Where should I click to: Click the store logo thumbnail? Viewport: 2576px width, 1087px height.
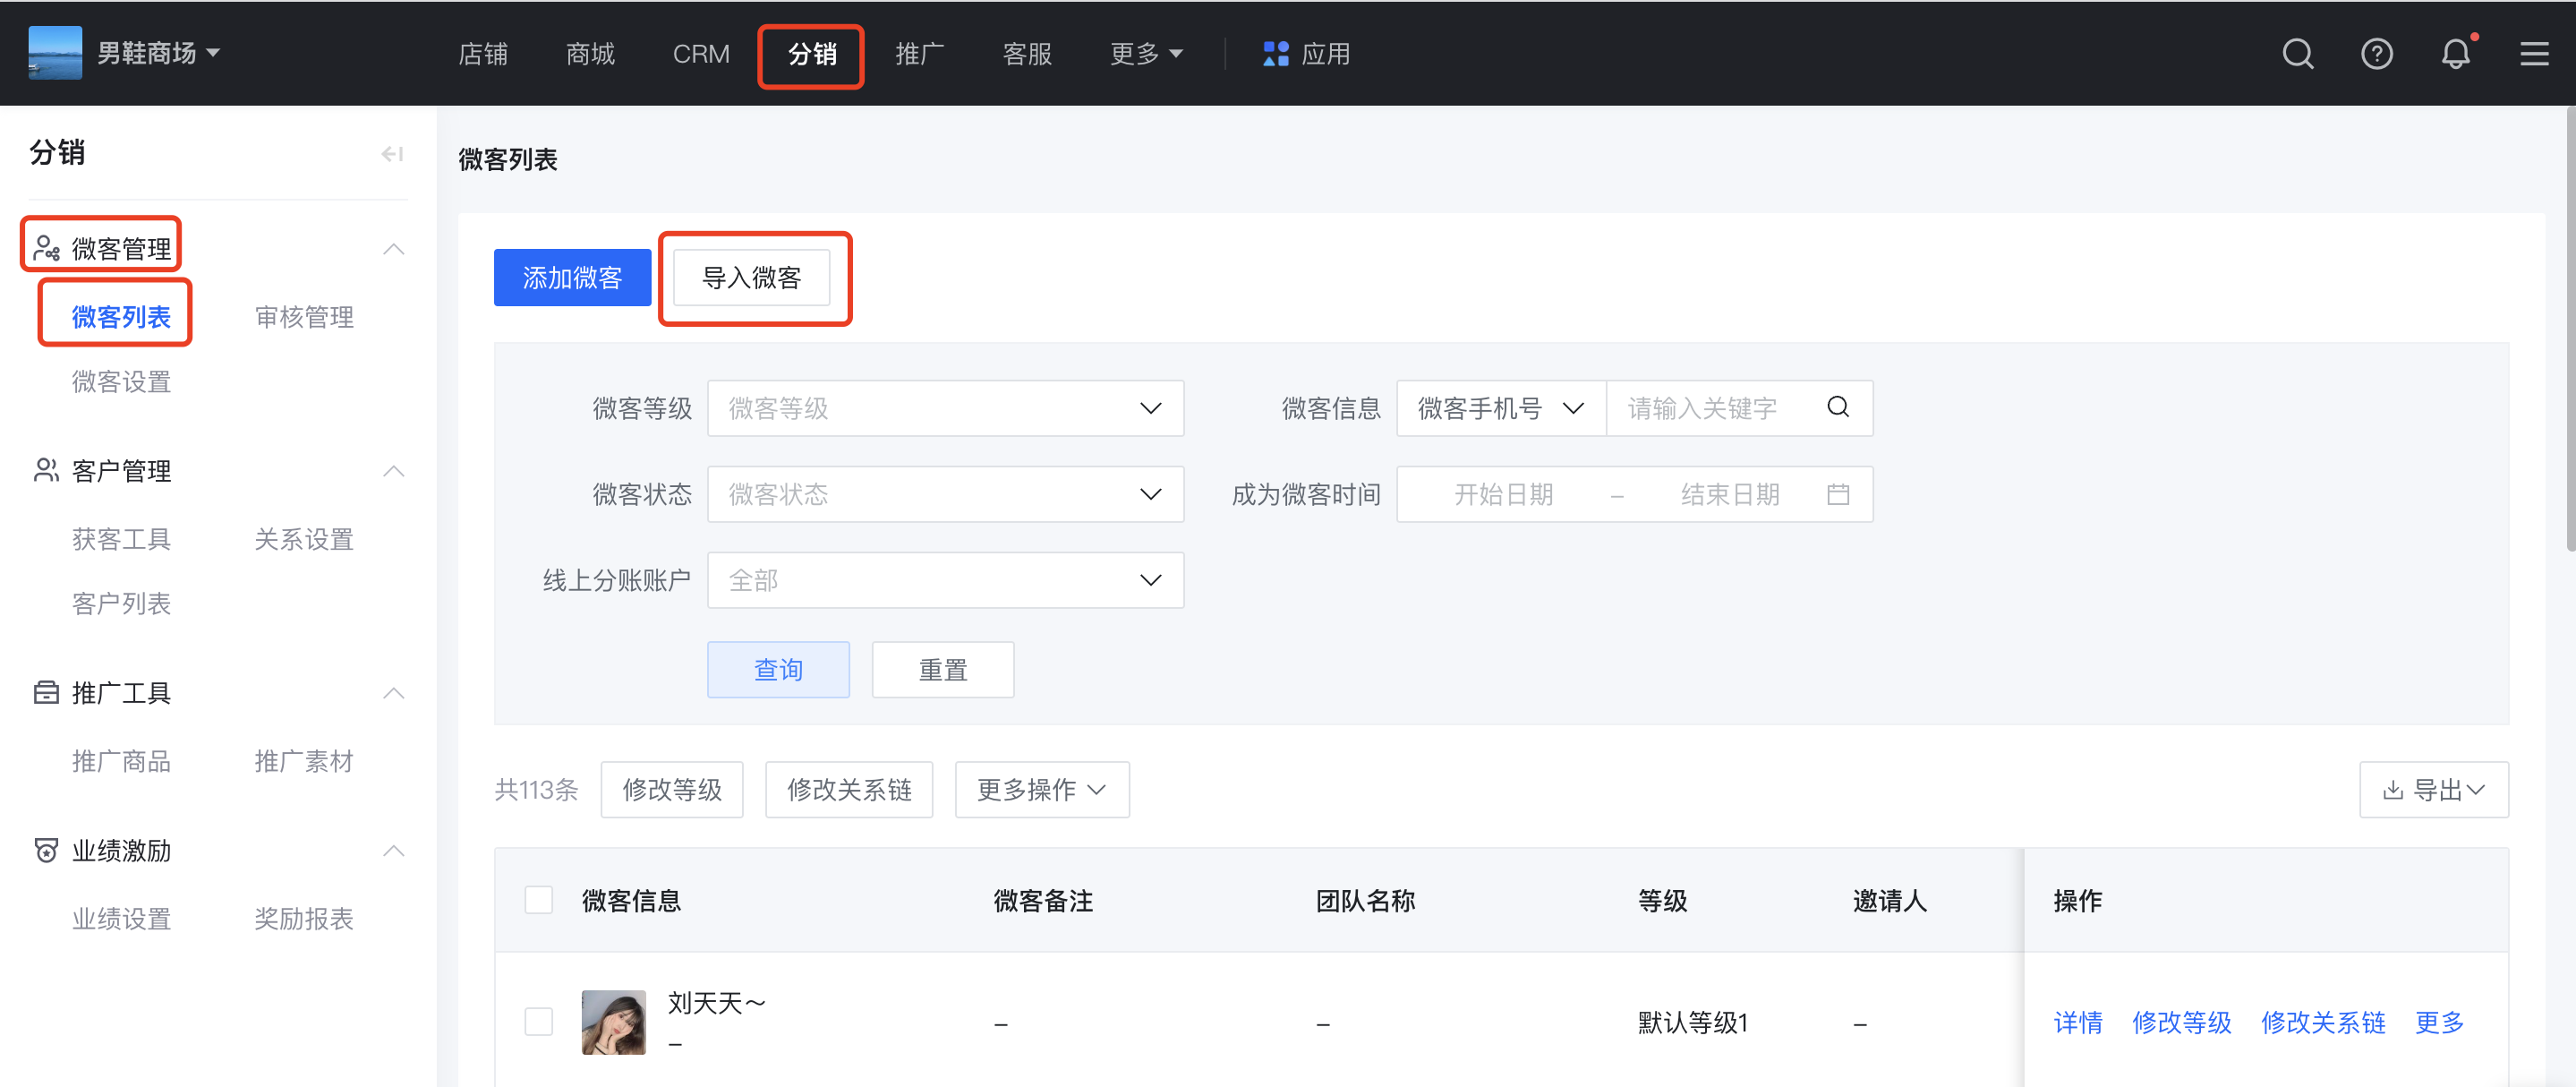coord(55,53)
